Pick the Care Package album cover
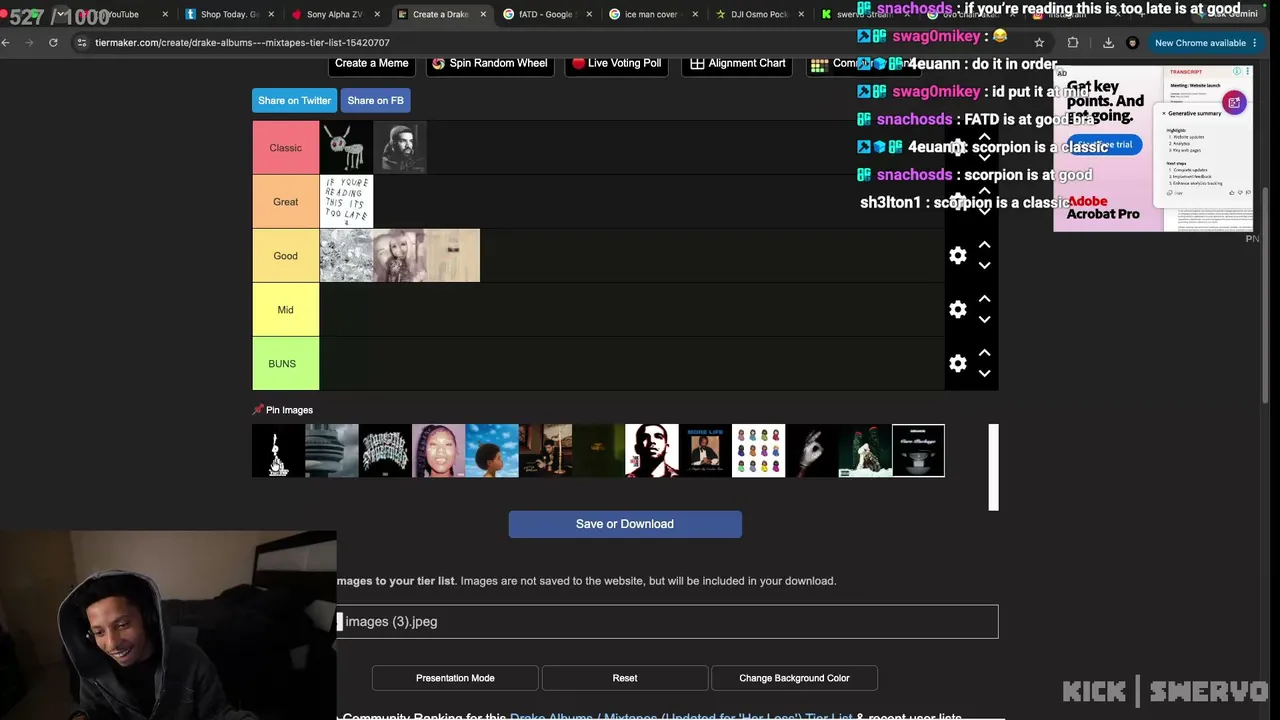 click(x=918, y=451)
